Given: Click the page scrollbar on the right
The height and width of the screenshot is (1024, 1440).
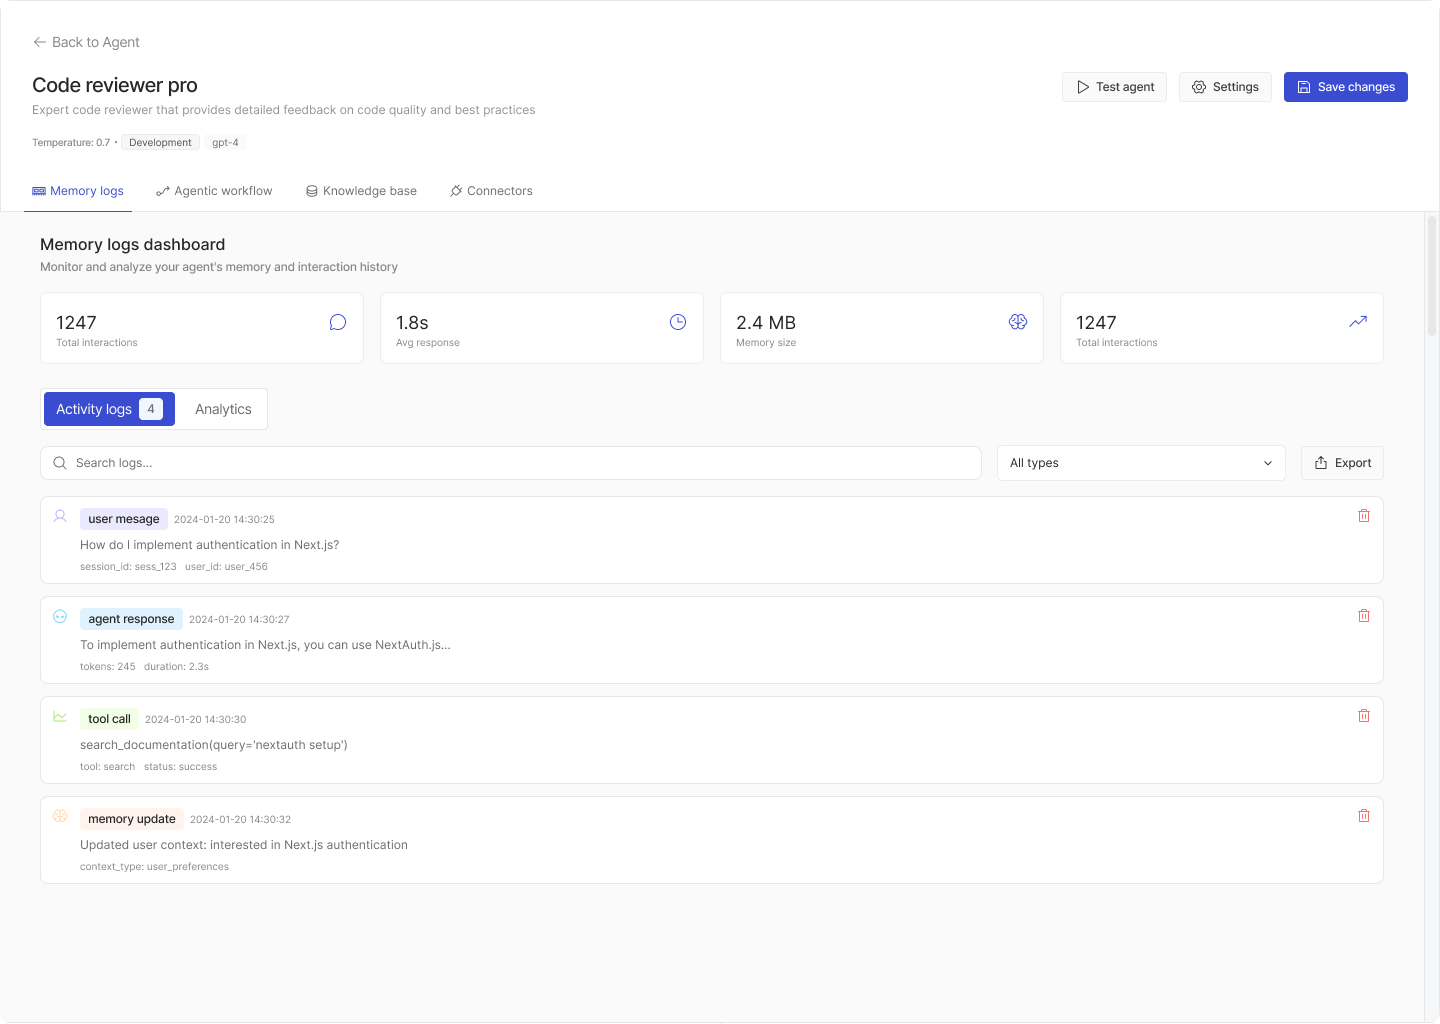Looking at the screenshot, I should (1432, 275).
